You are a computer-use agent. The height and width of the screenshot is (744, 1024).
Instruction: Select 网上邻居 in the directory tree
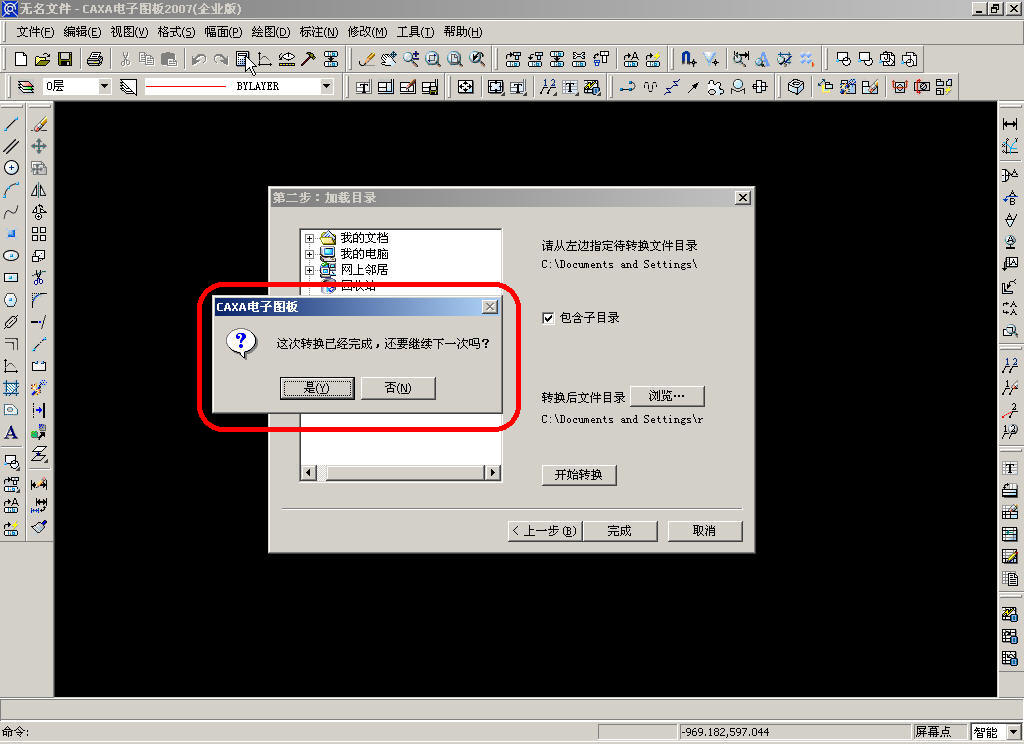(364, 270)
